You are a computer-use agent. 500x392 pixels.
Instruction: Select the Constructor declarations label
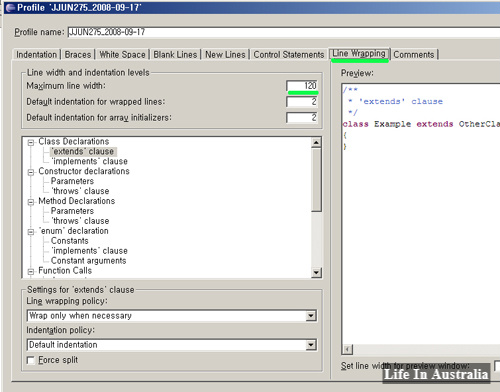point(84,171)
